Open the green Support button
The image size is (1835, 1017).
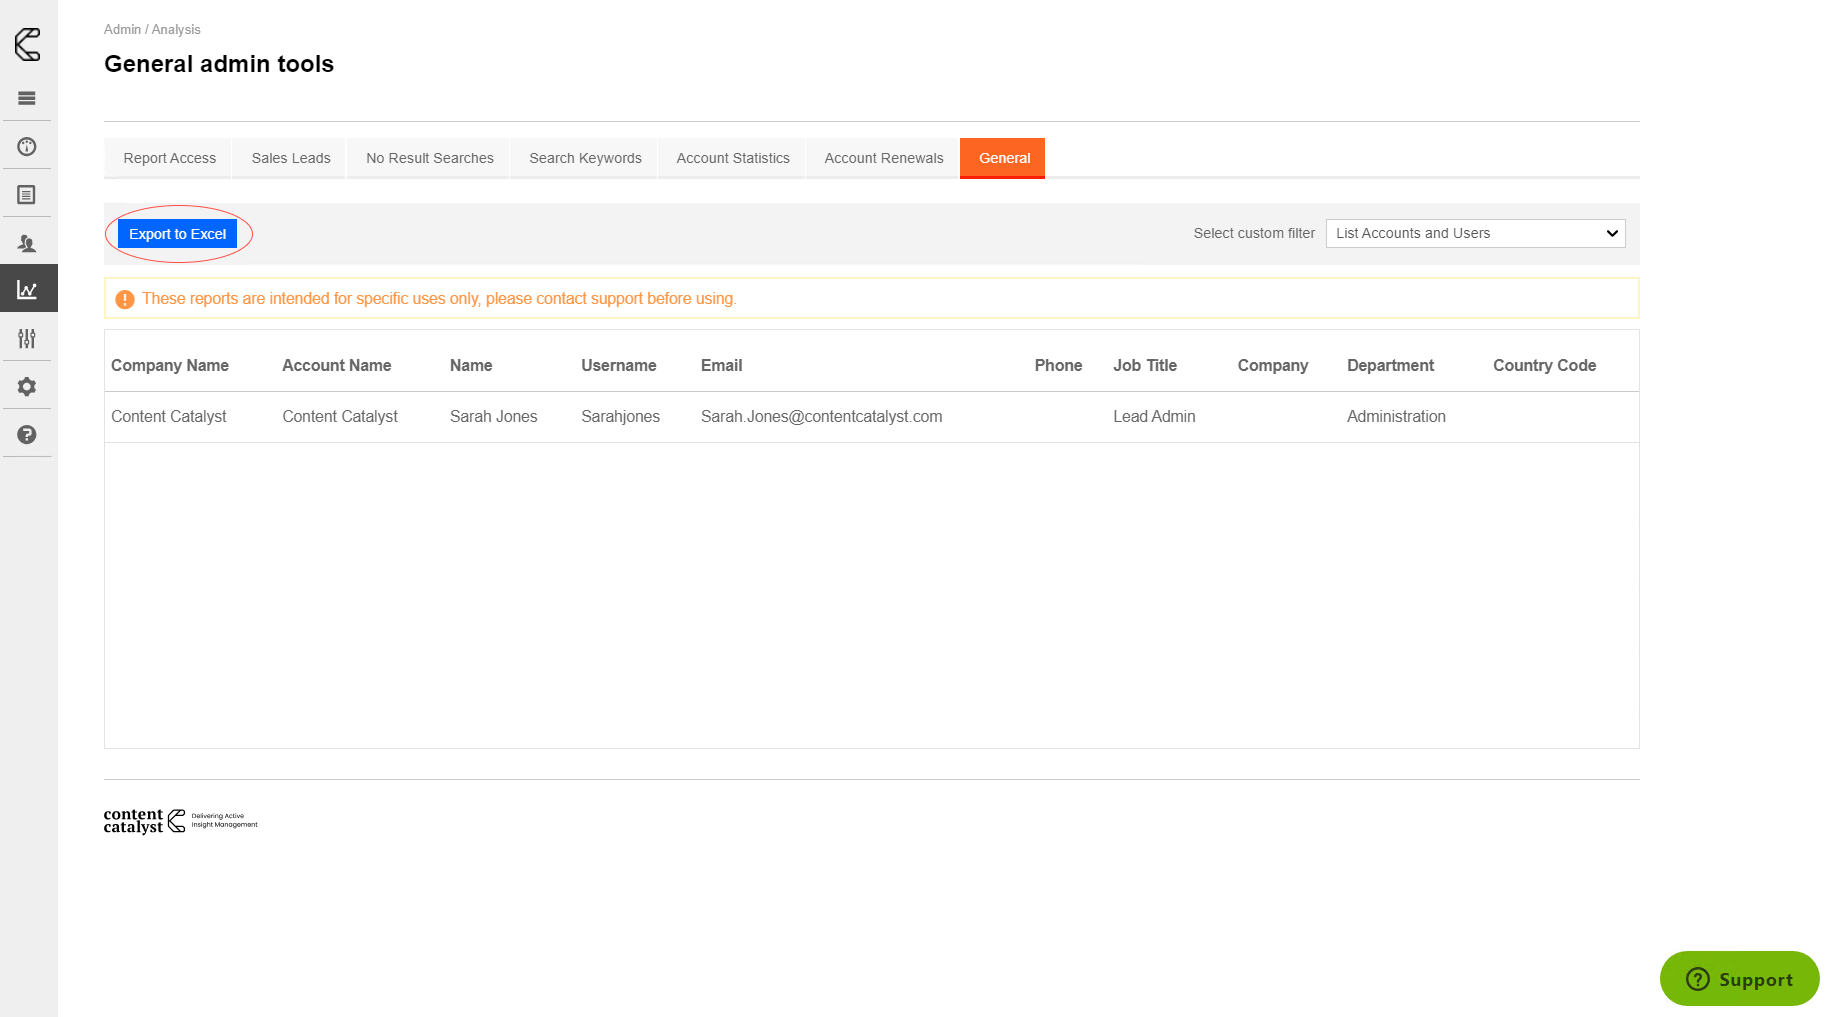pos(1739,979)
